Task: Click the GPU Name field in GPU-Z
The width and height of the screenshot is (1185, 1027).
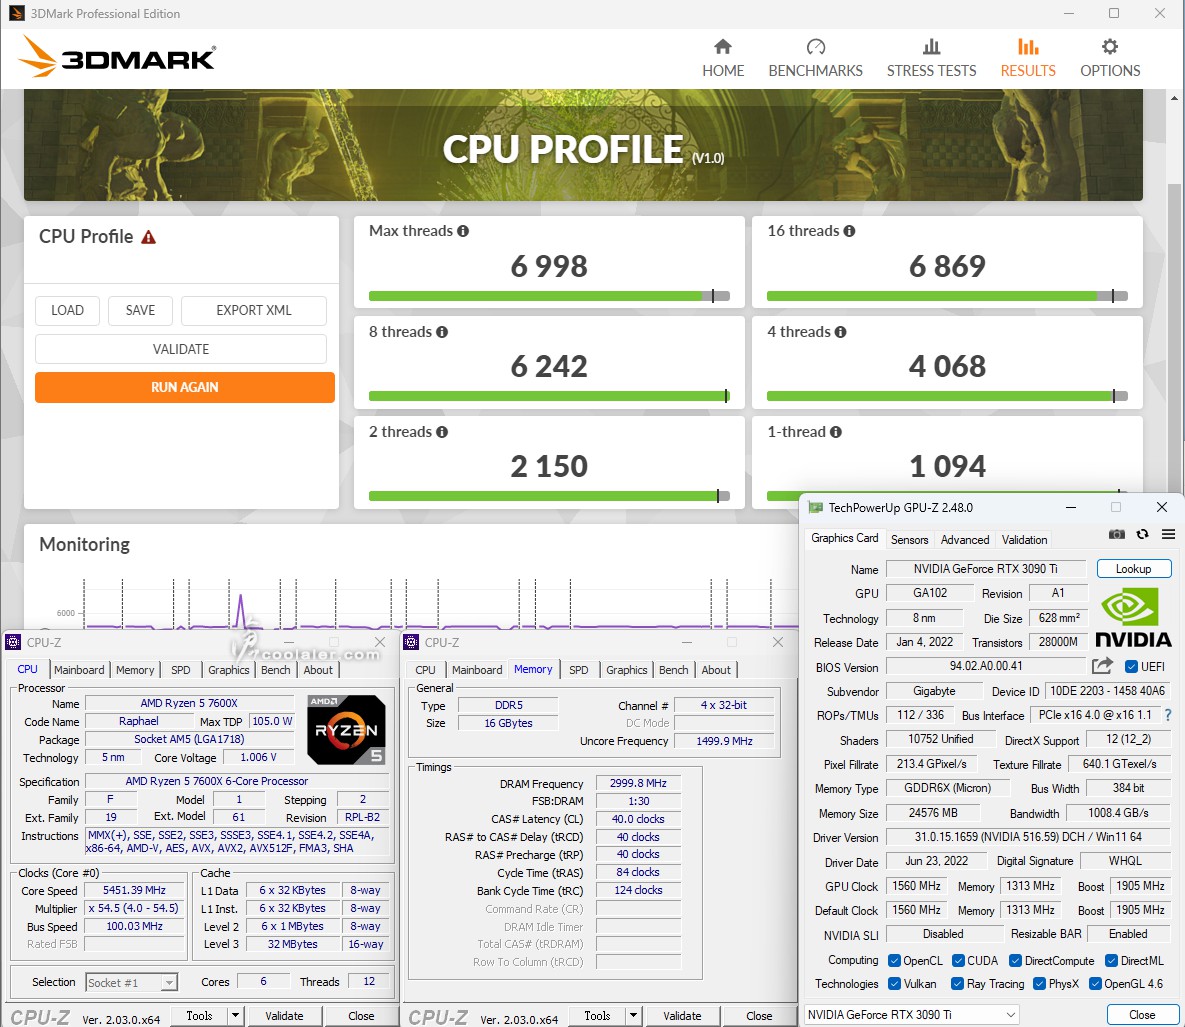Action: (985, 568)
